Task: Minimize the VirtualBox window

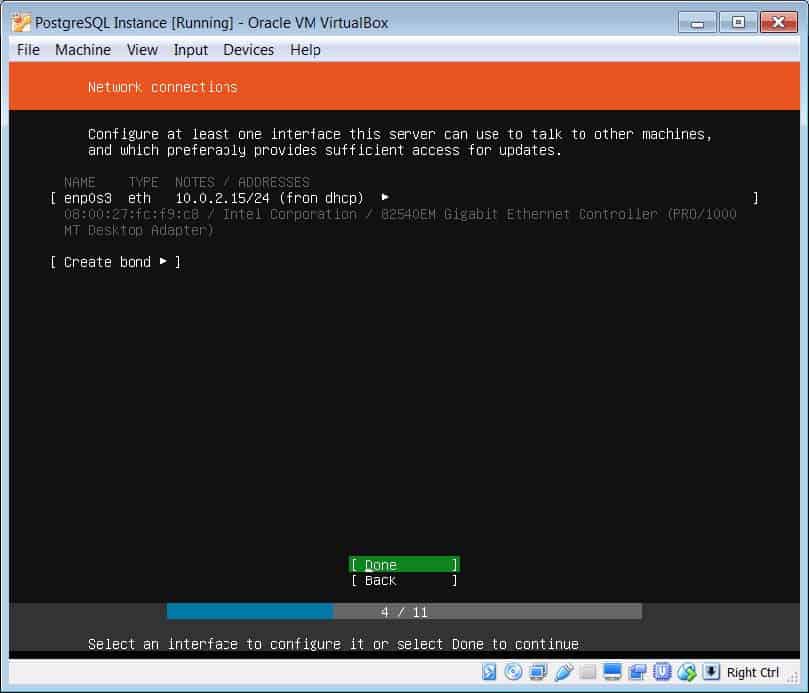Action: [697, 23]
